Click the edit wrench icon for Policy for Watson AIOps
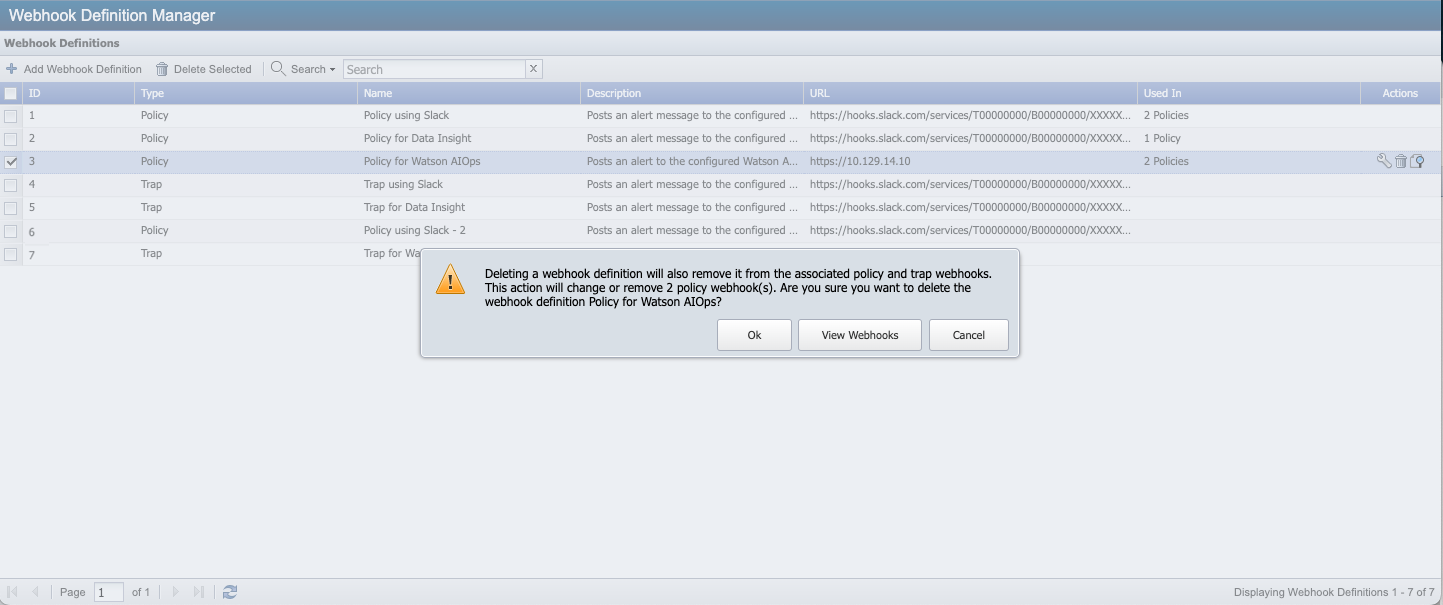Viewport: 1443px width, 605px height. click(x=1384, y=161)
